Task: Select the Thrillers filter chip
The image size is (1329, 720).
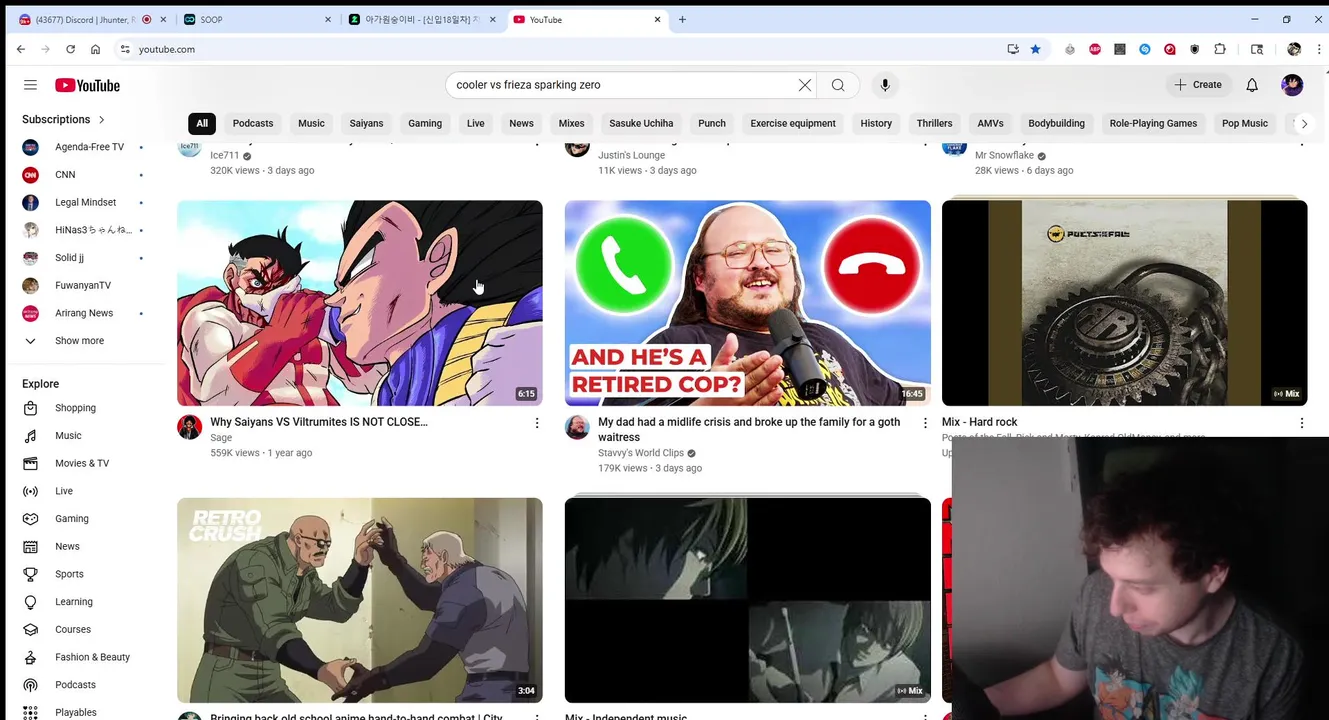Action: [x=934, y=124]
